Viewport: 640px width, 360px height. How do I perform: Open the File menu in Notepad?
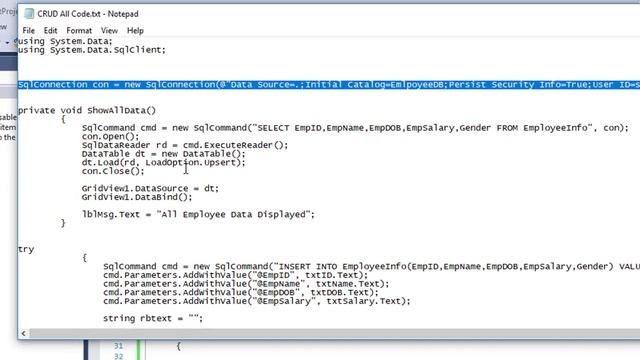(x=29, y=31)
